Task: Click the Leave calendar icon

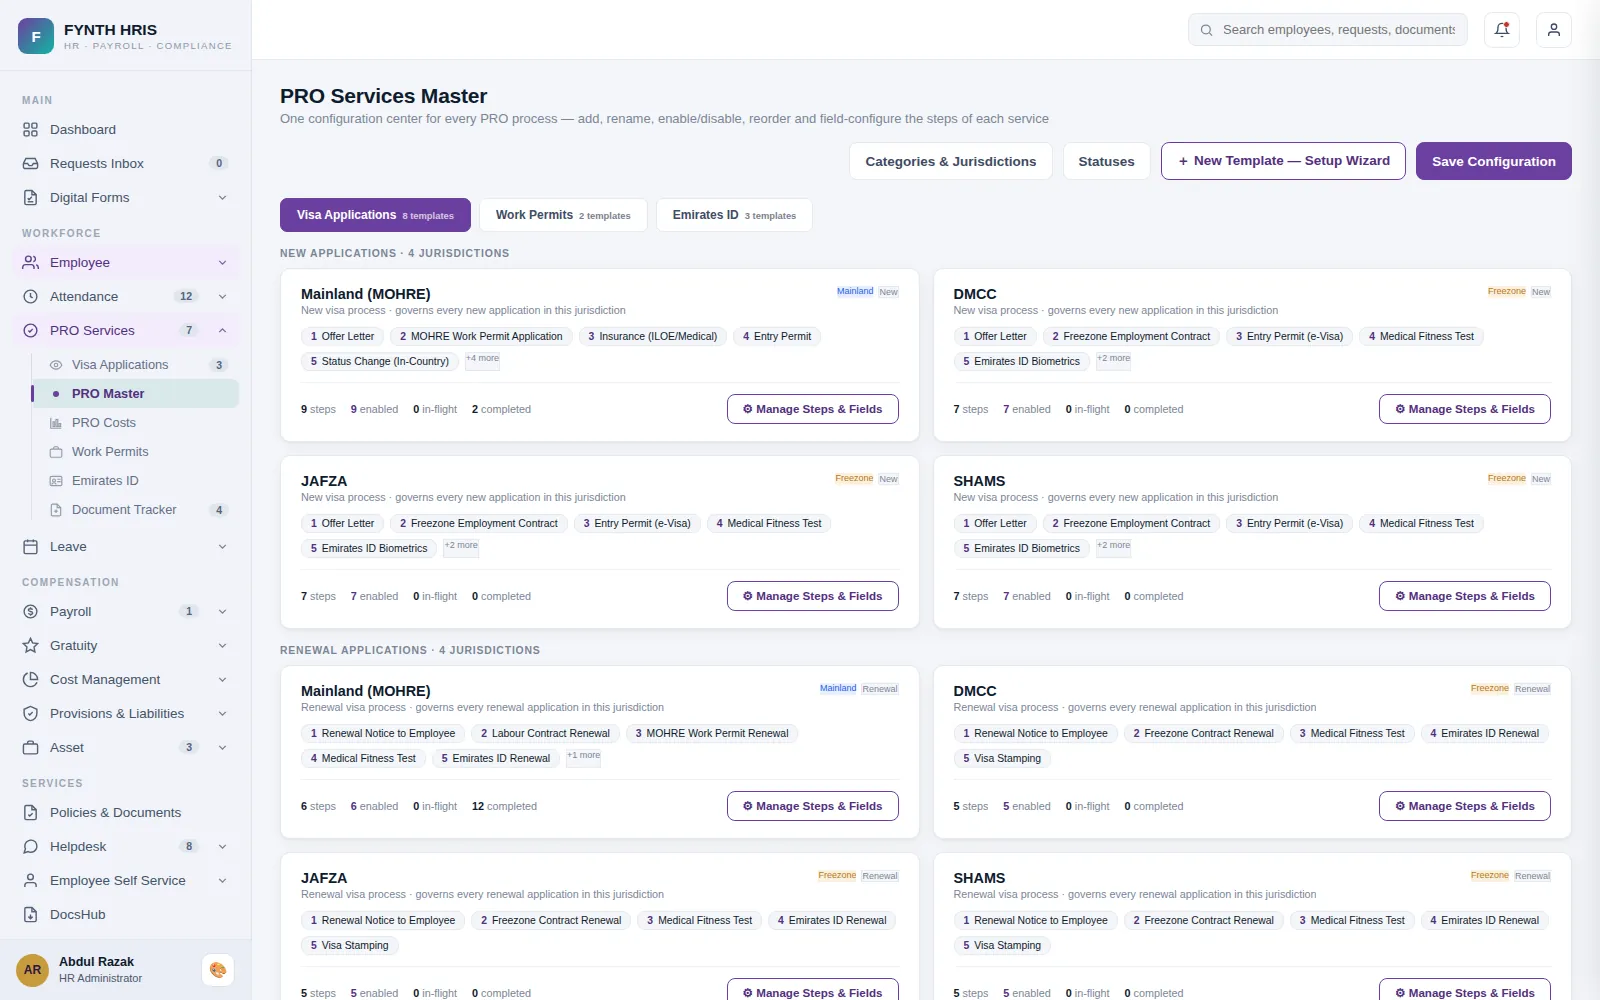Action: coord(31,547)
